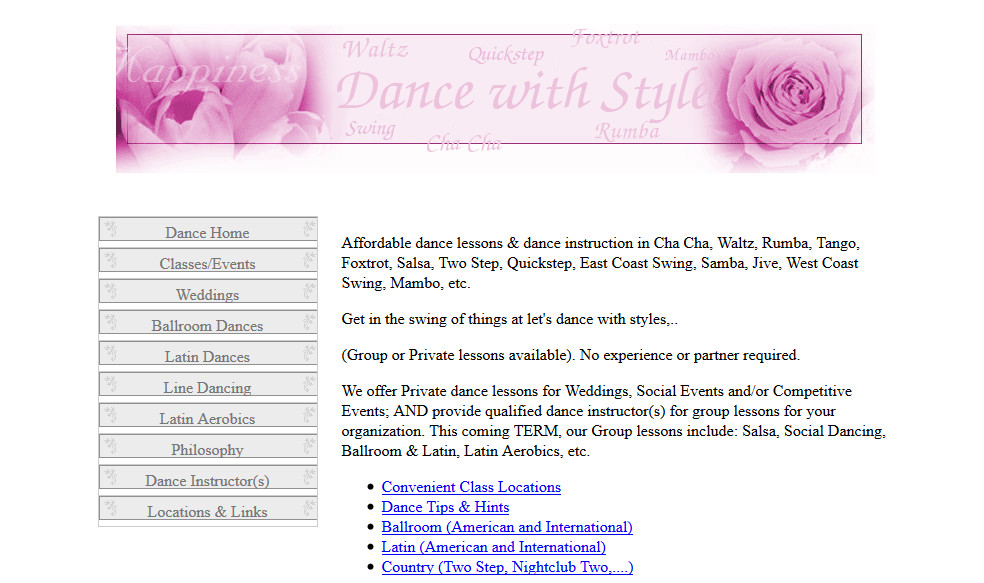Click Ballroom (American and International) link
Screen dimensions: 984x583
pyautogui.click(x=506, y=527)
